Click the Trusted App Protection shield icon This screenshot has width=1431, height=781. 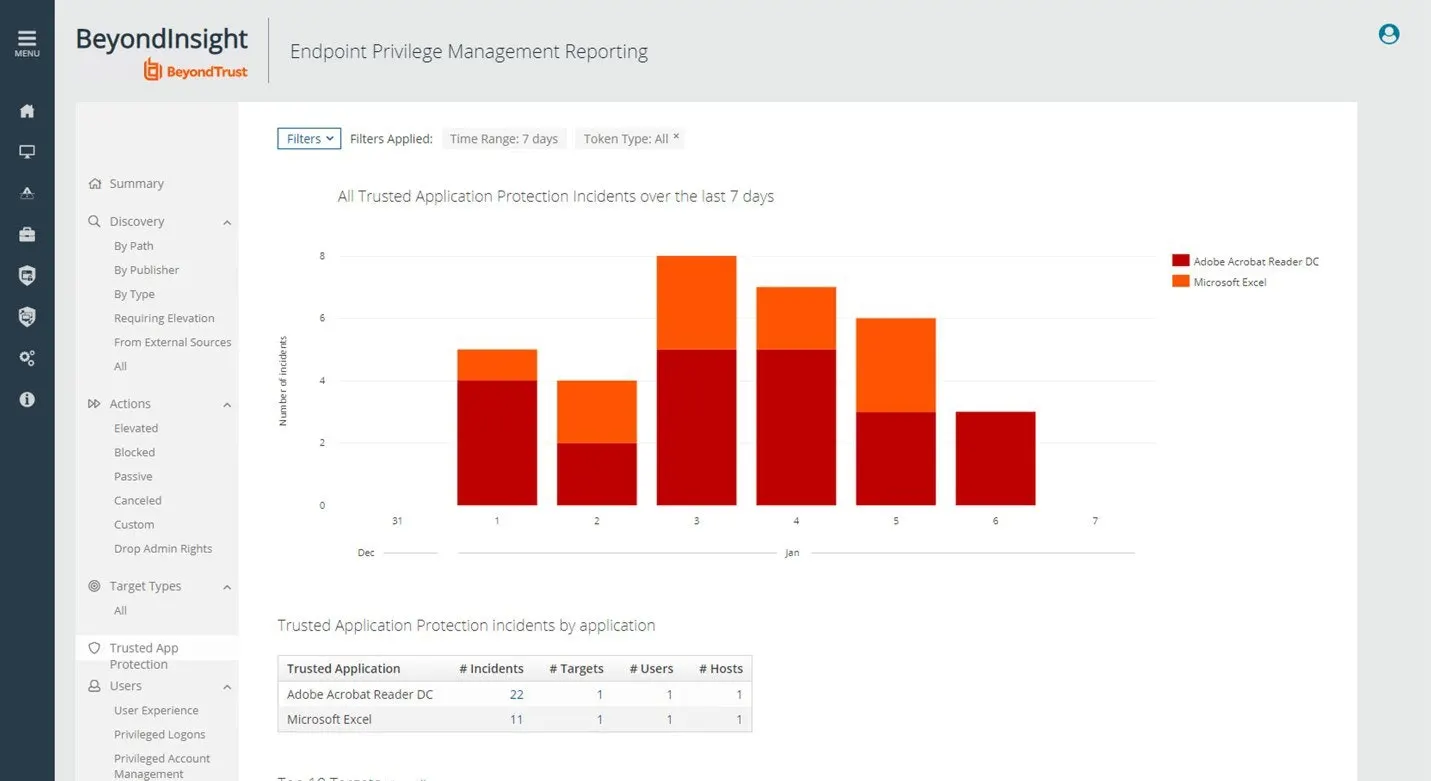coord(95,648)
